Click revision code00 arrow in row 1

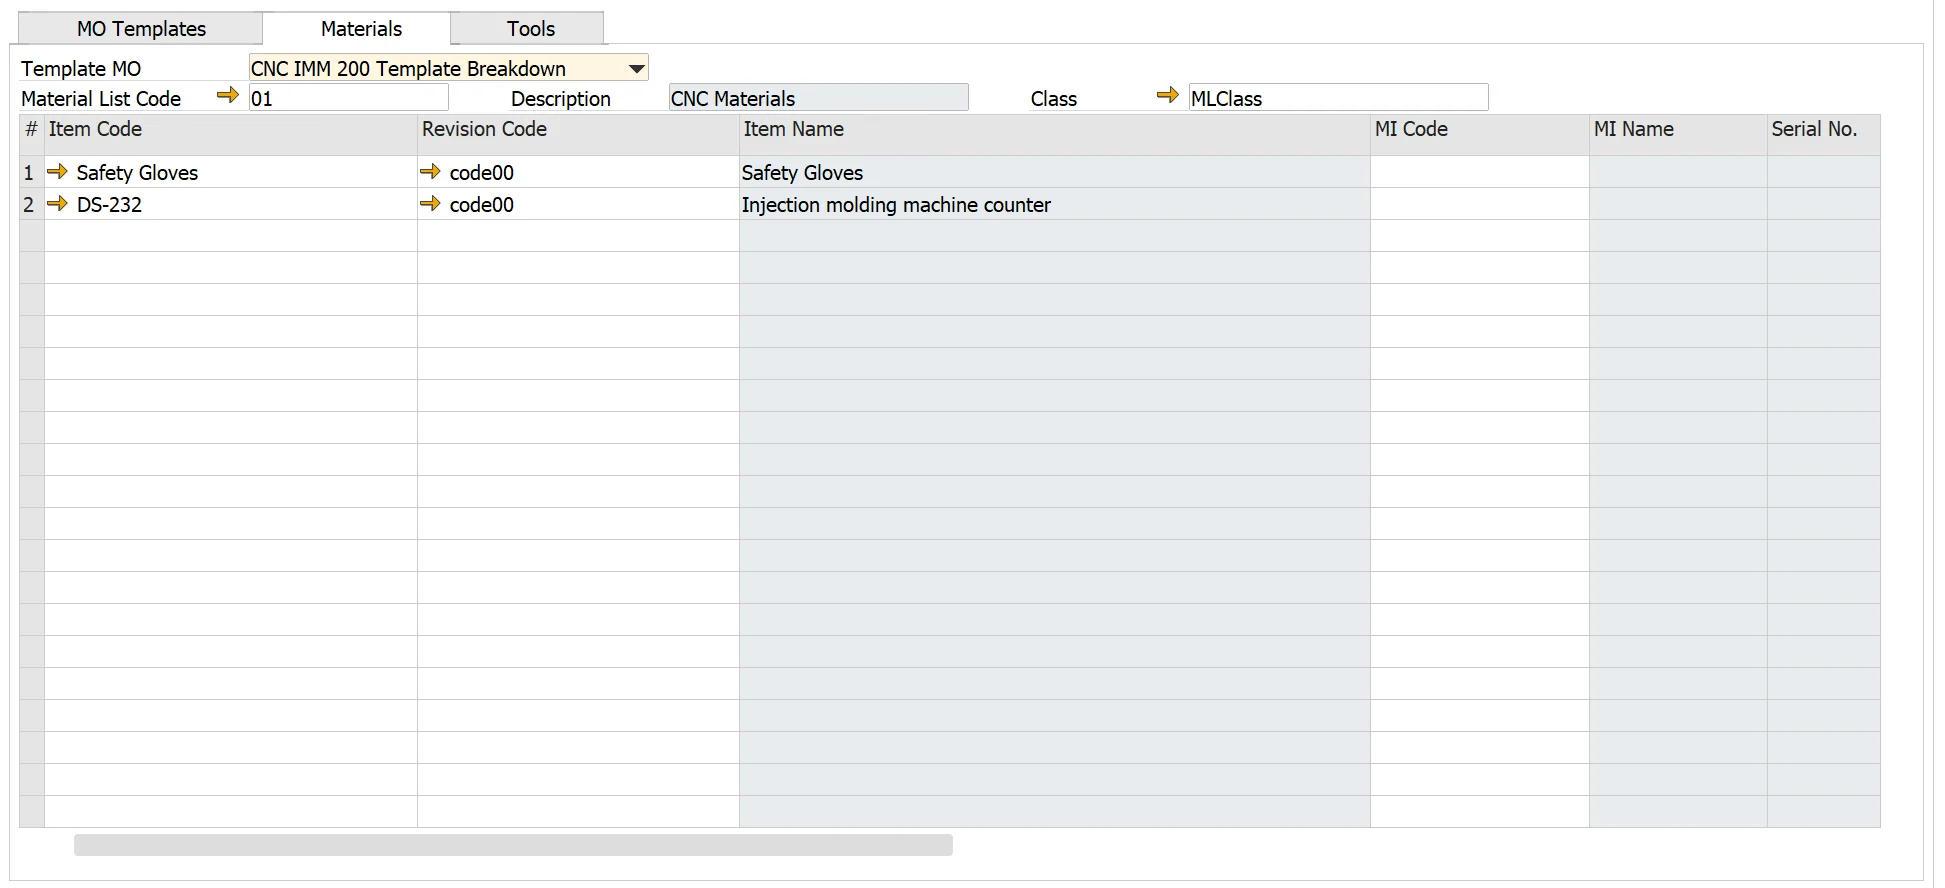click(x=430, y=172)
